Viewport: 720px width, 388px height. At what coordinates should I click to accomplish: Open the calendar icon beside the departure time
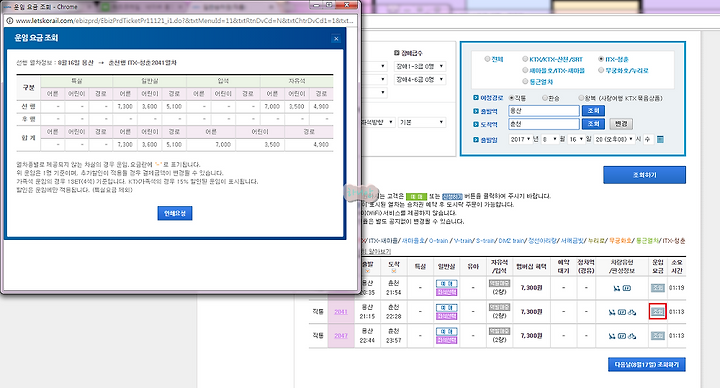point(660,139)
